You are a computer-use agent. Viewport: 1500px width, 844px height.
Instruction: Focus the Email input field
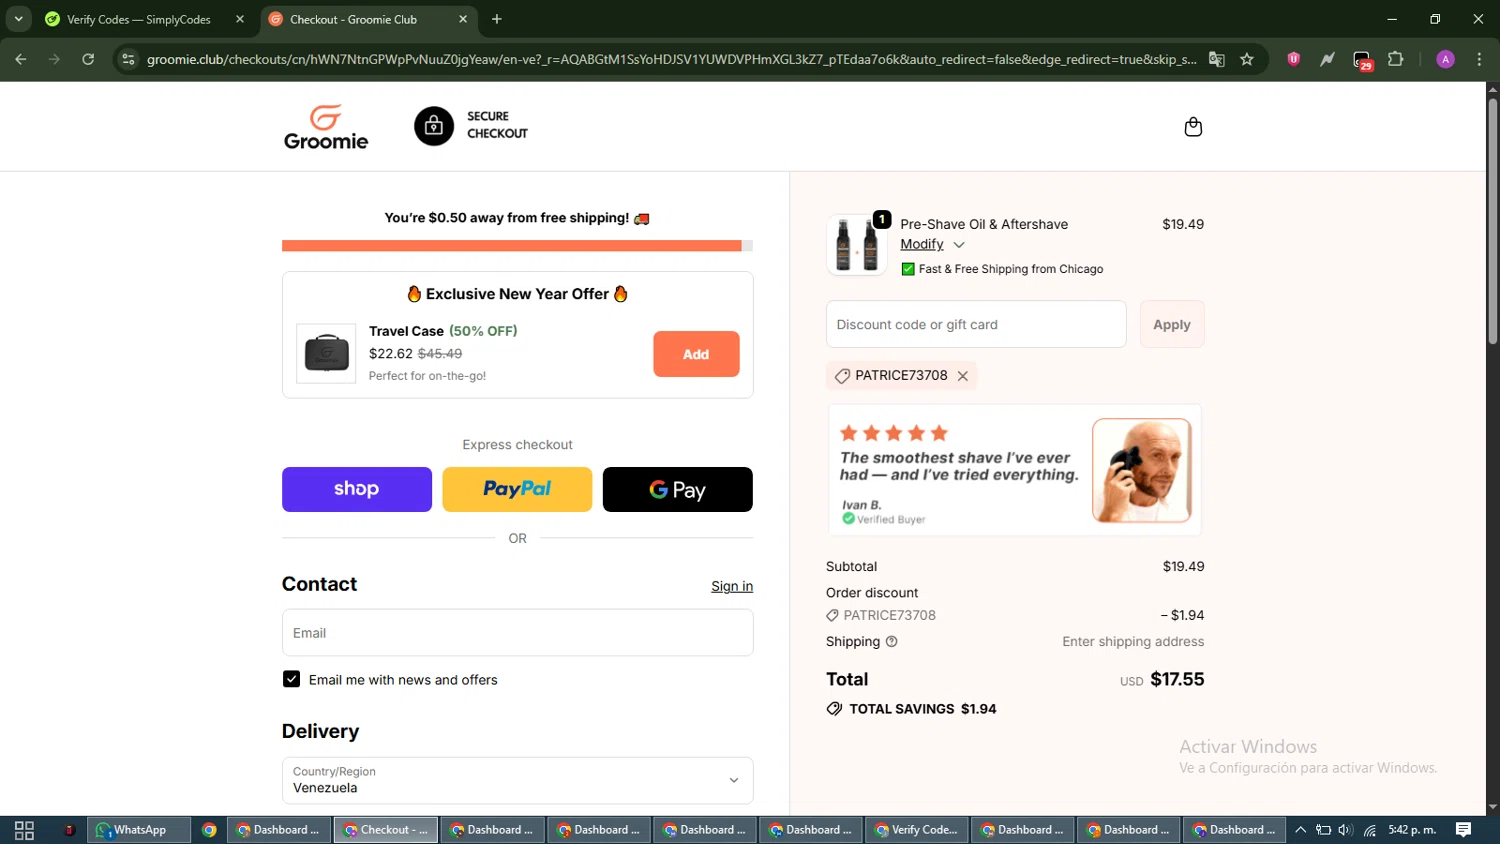(x=517, y=633)
